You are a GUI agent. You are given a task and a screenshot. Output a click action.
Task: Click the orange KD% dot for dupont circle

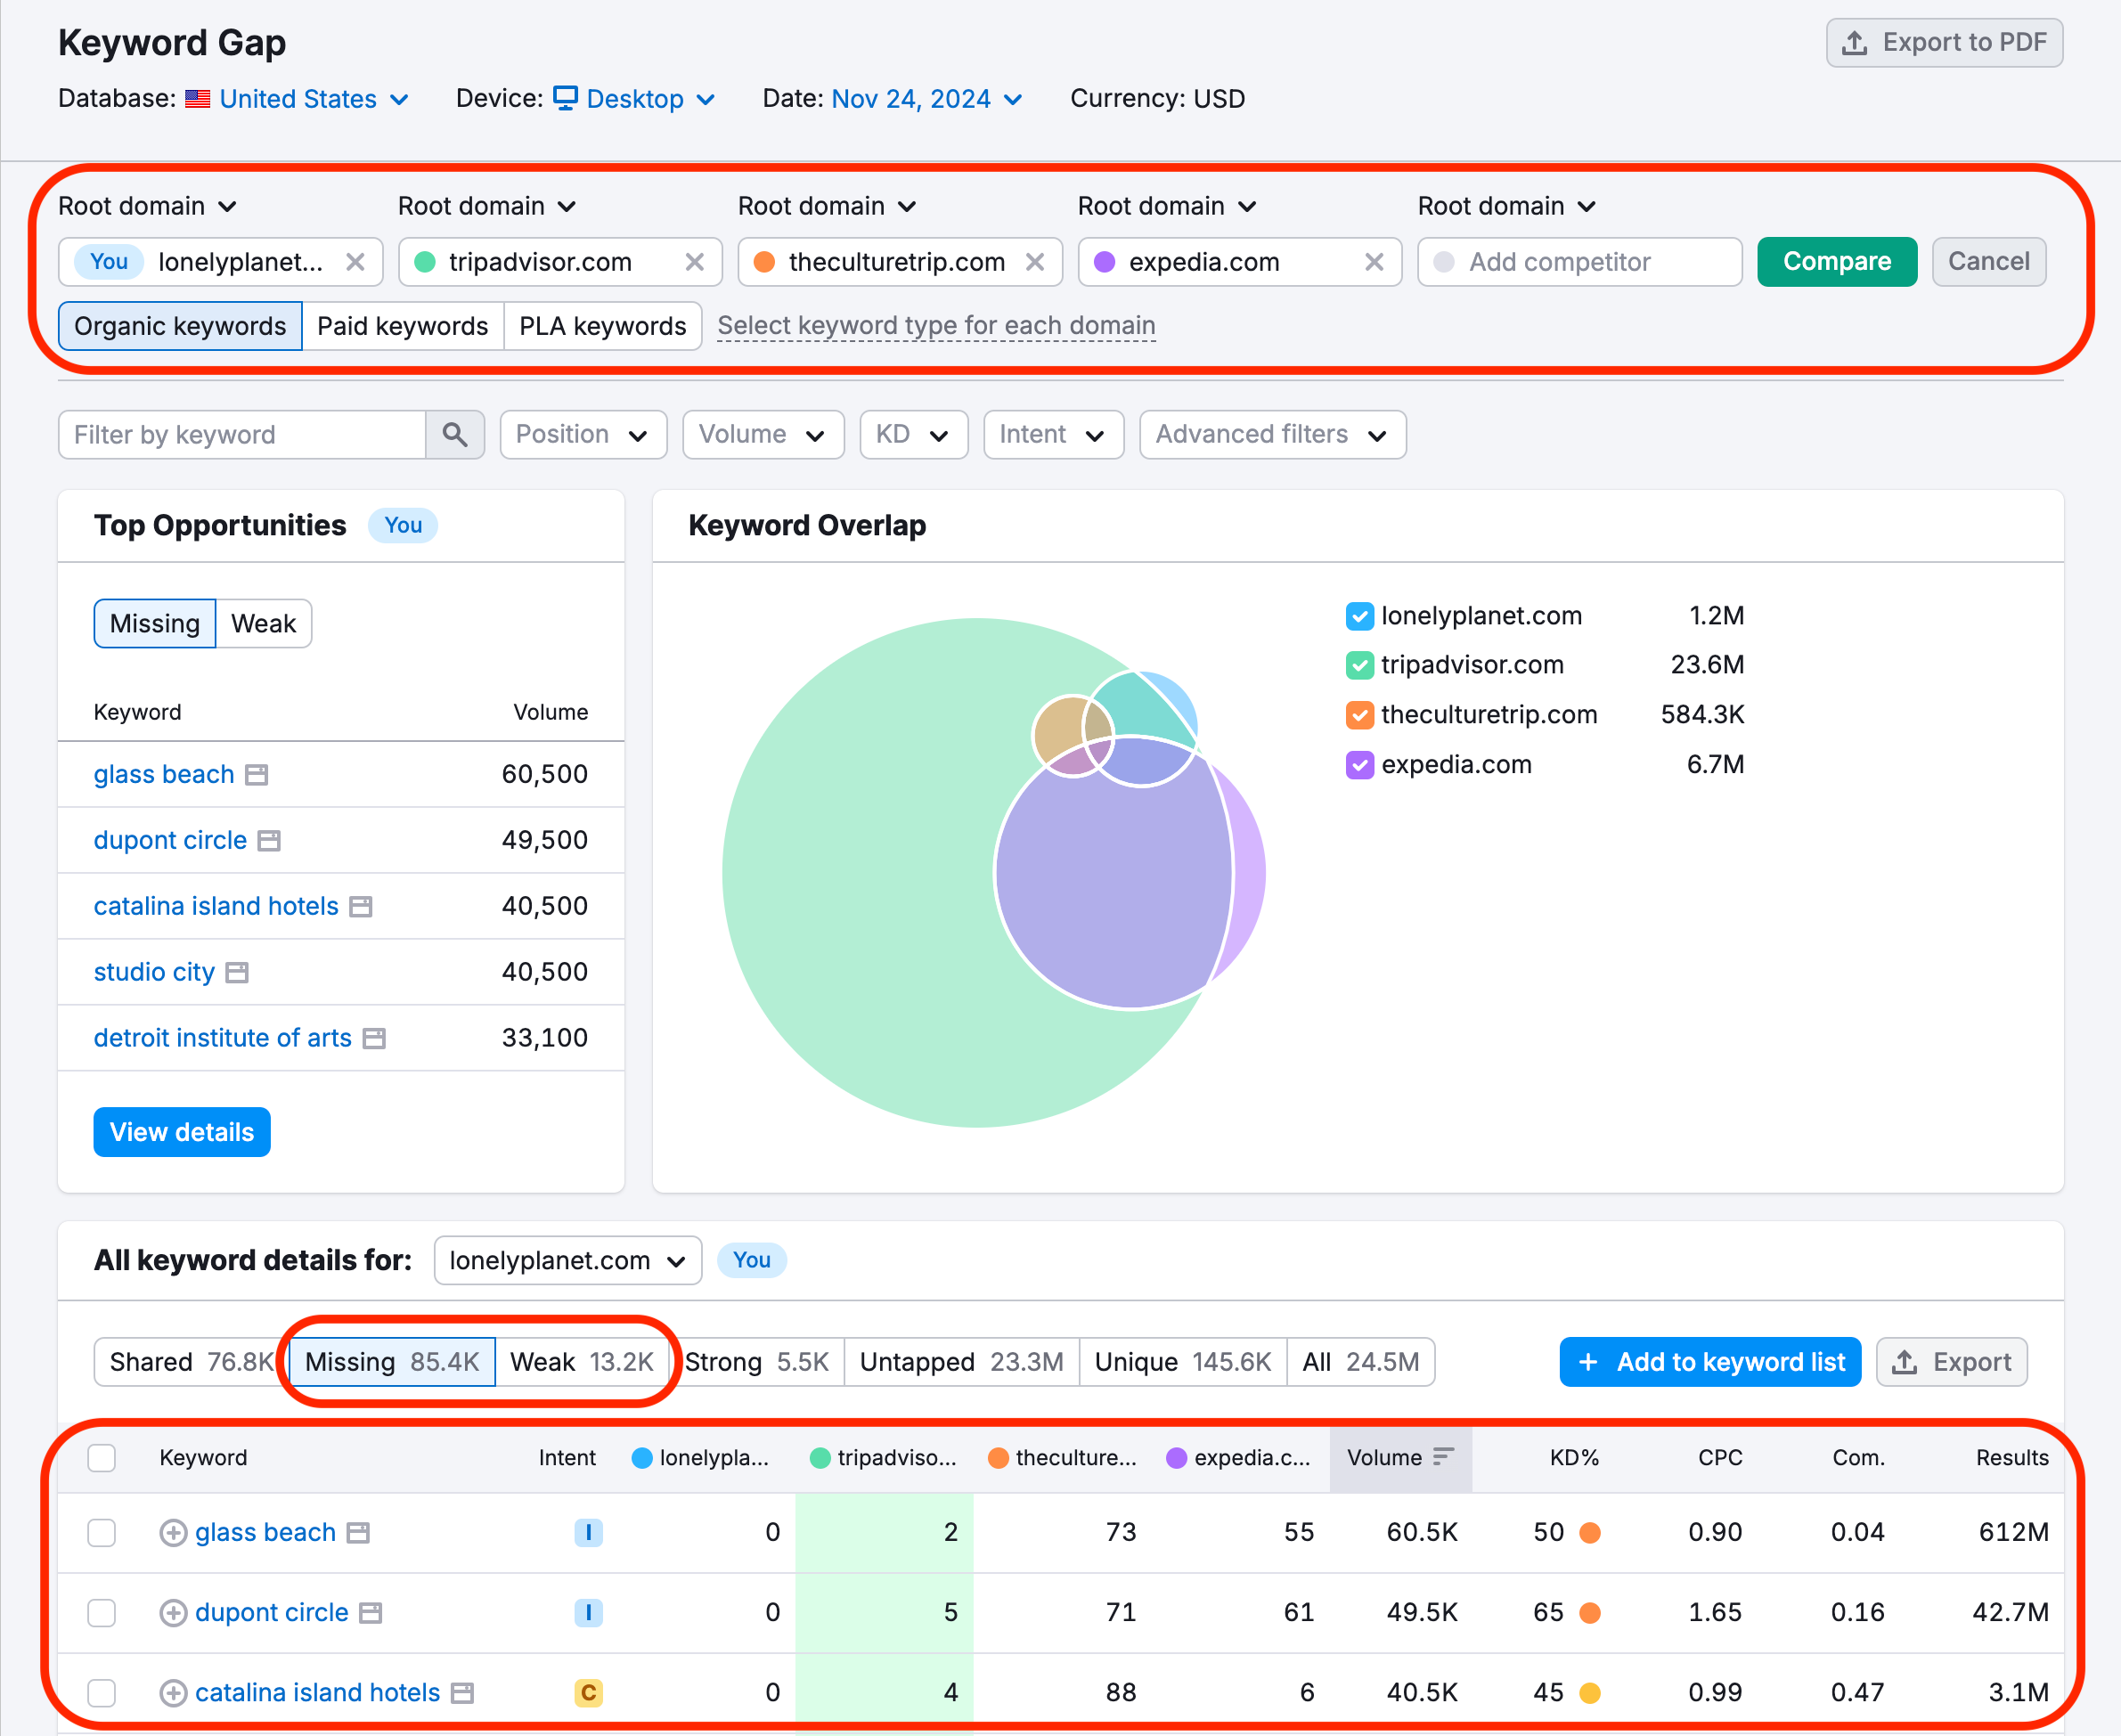tap(1590, 1612)
